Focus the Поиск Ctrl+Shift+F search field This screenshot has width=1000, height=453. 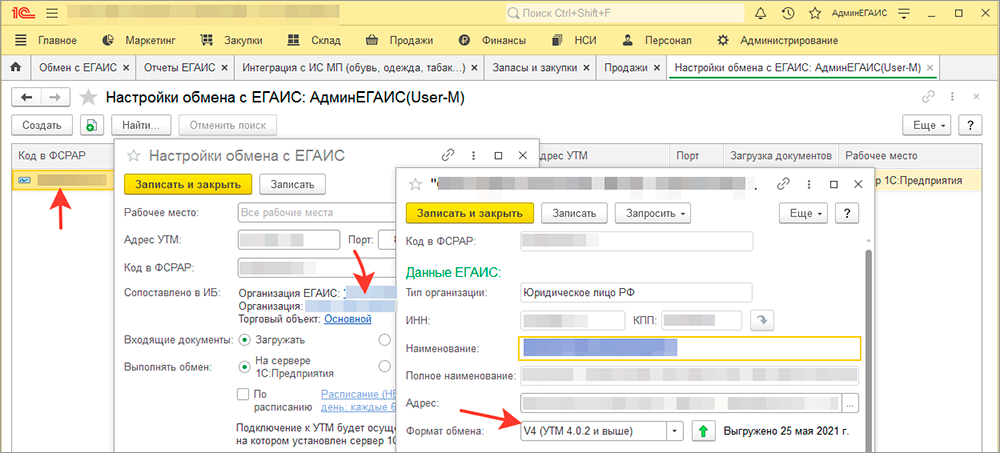625,13
